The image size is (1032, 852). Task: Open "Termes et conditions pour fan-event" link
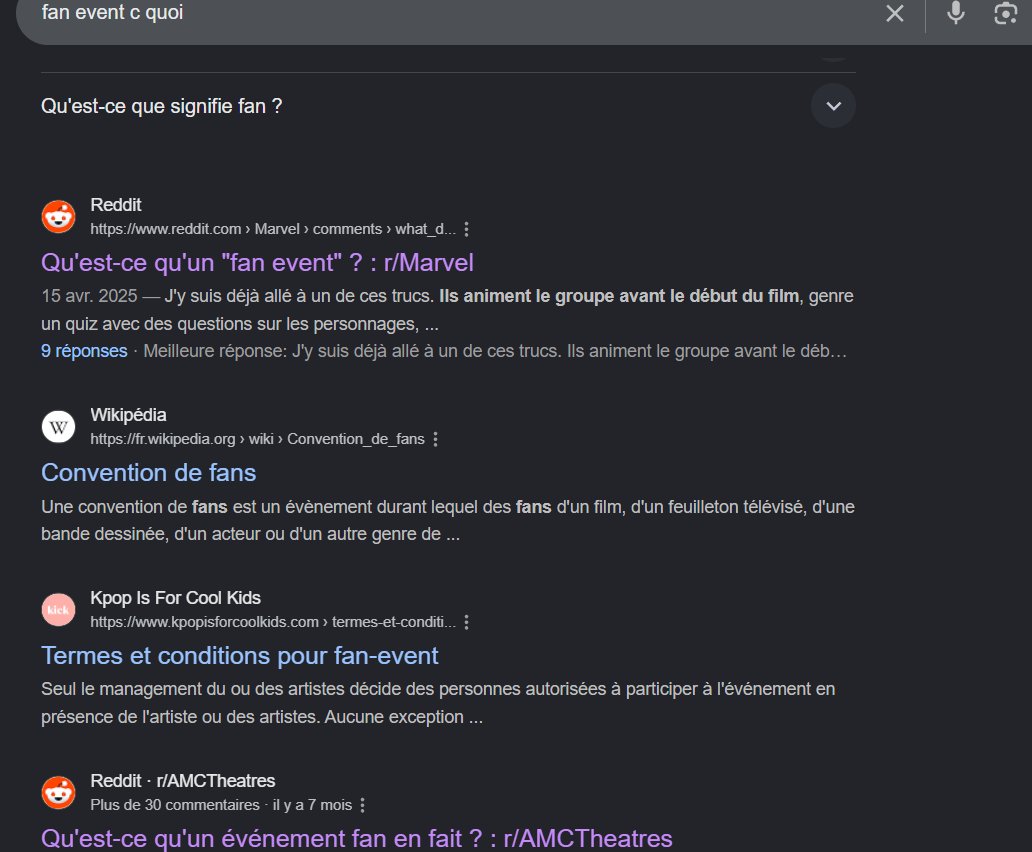pyautogui.click(x=240, y=655)
